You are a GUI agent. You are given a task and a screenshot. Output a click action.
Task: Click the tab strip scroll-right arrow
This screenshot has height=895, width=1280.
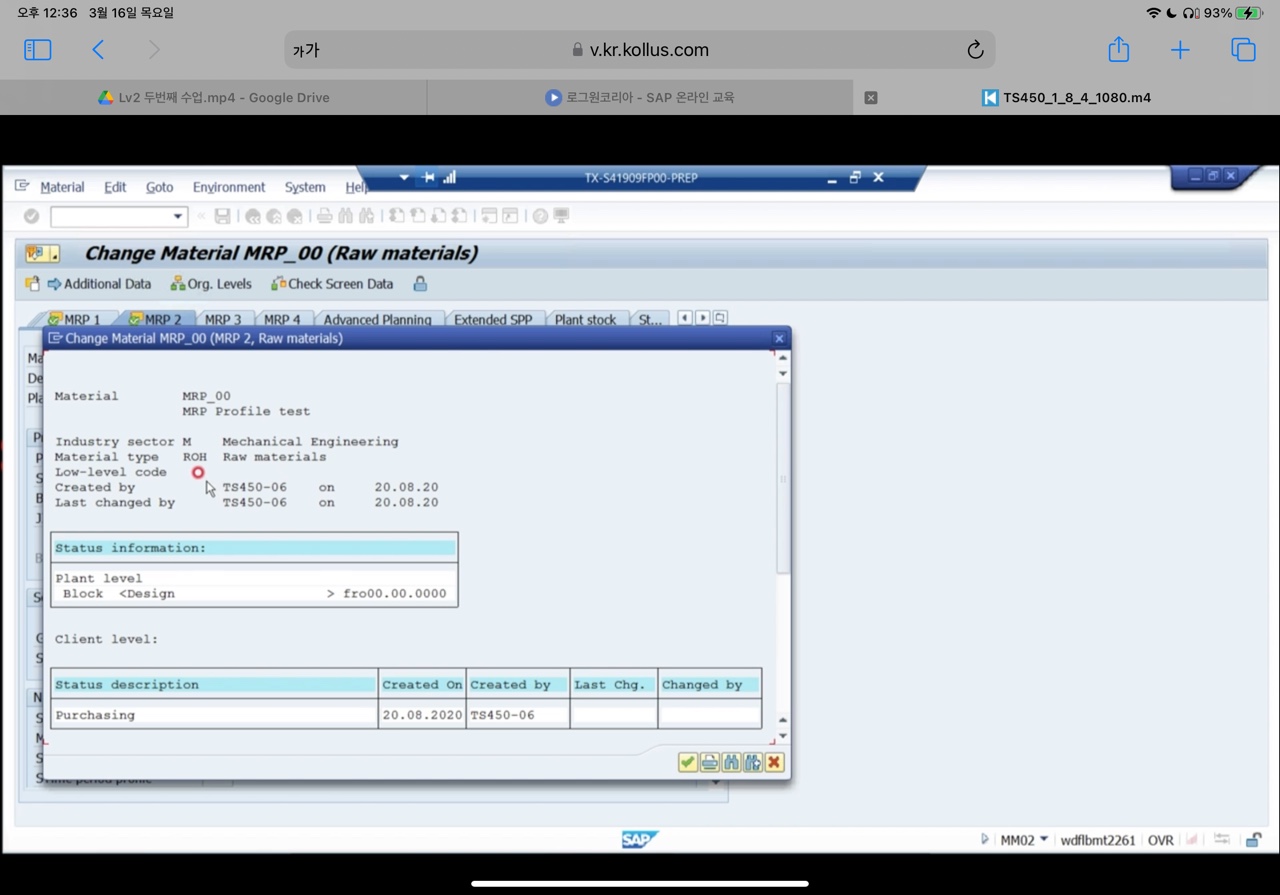(x=703, y=318)
